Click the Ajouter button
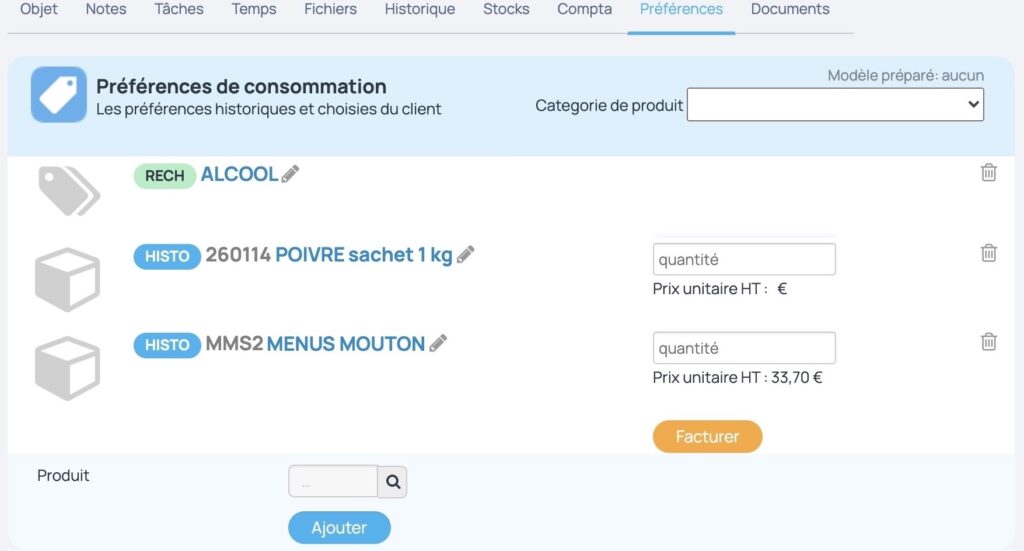Image resolution: width=1024 pixels, height=551 pixels. [339, 527]
